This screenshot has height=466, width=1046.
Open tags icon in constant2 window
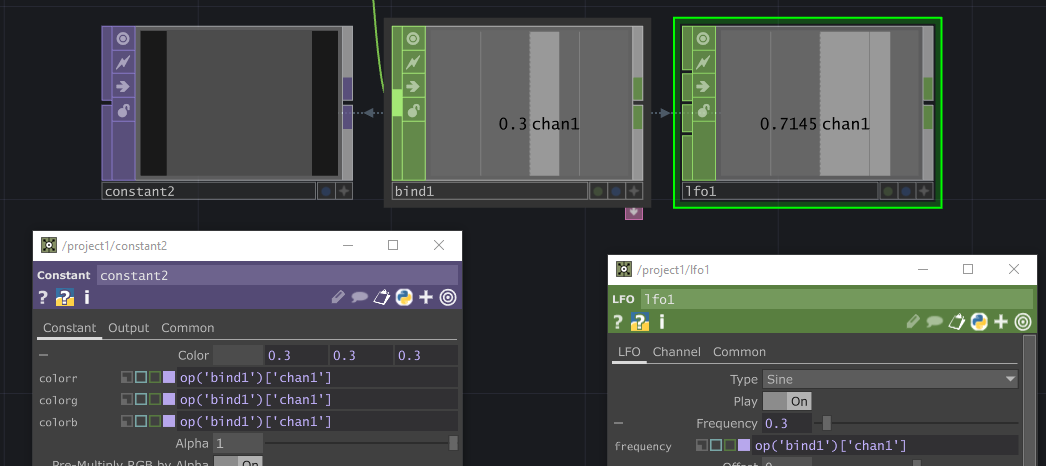tap(382, 297)
